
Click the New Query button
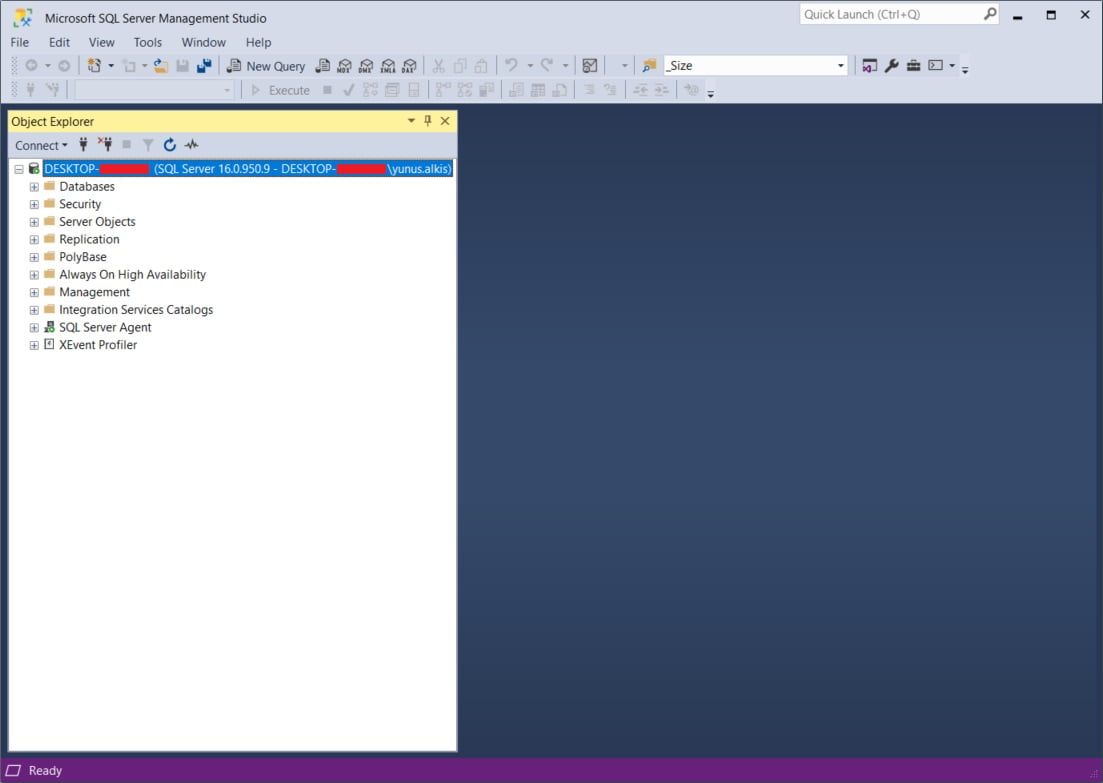(x=266, y=65)
